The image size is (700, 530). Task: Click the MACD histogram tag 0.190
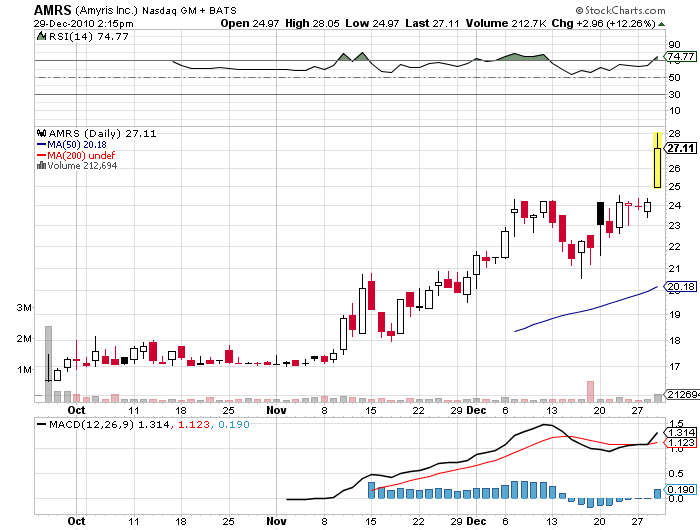(x=680, y=489)
